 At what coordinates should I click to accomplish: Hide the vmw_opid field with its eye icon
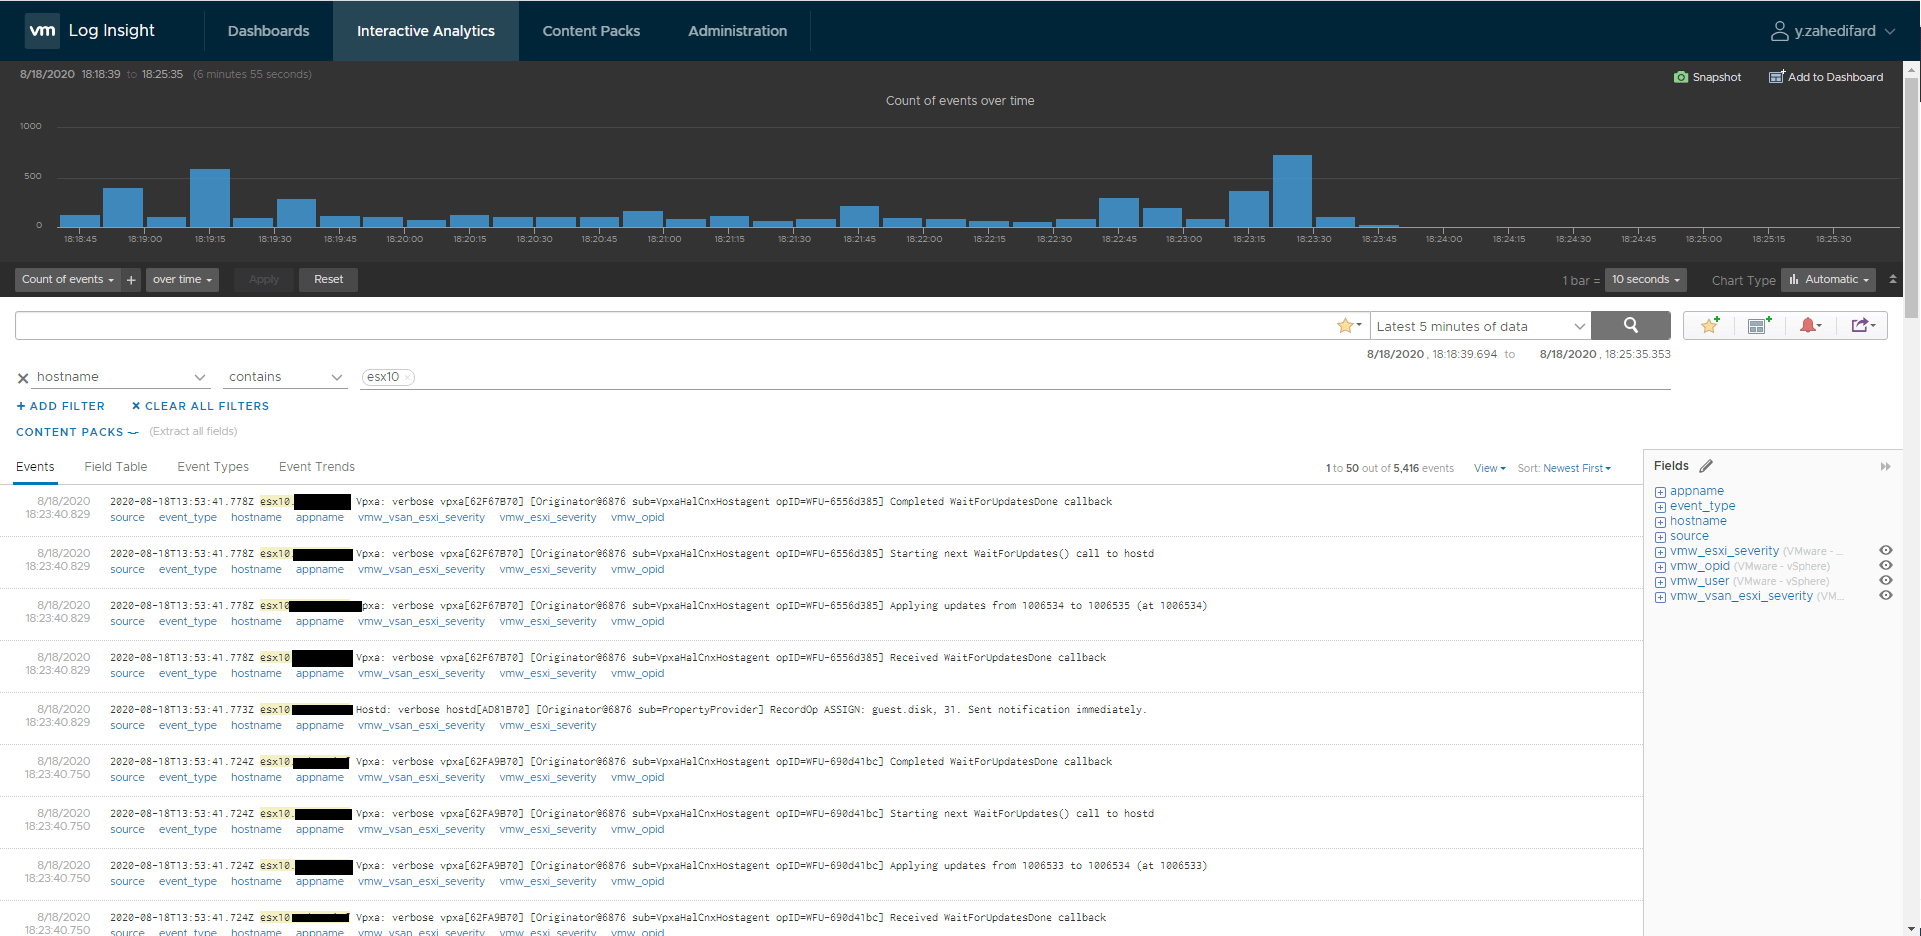click(x=1887, y=566)
